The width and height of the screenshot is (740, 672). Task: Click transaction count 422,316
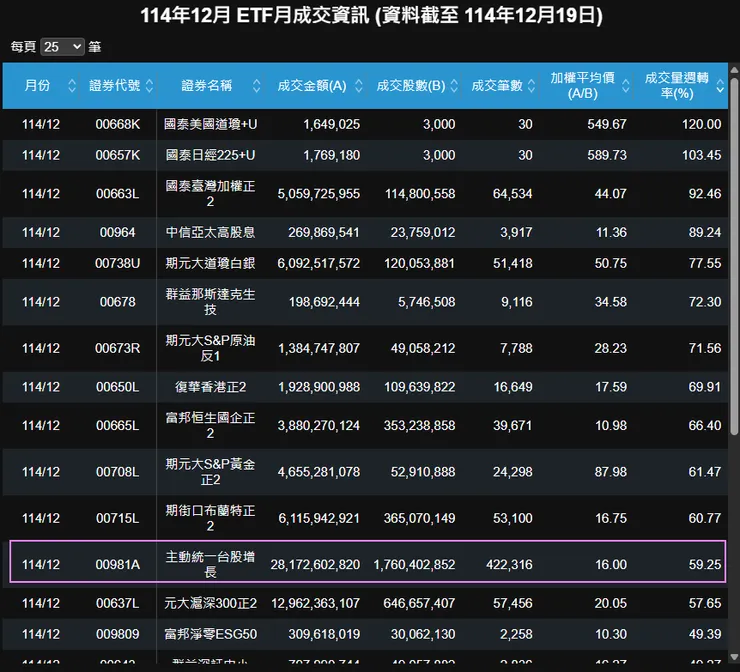509,564
